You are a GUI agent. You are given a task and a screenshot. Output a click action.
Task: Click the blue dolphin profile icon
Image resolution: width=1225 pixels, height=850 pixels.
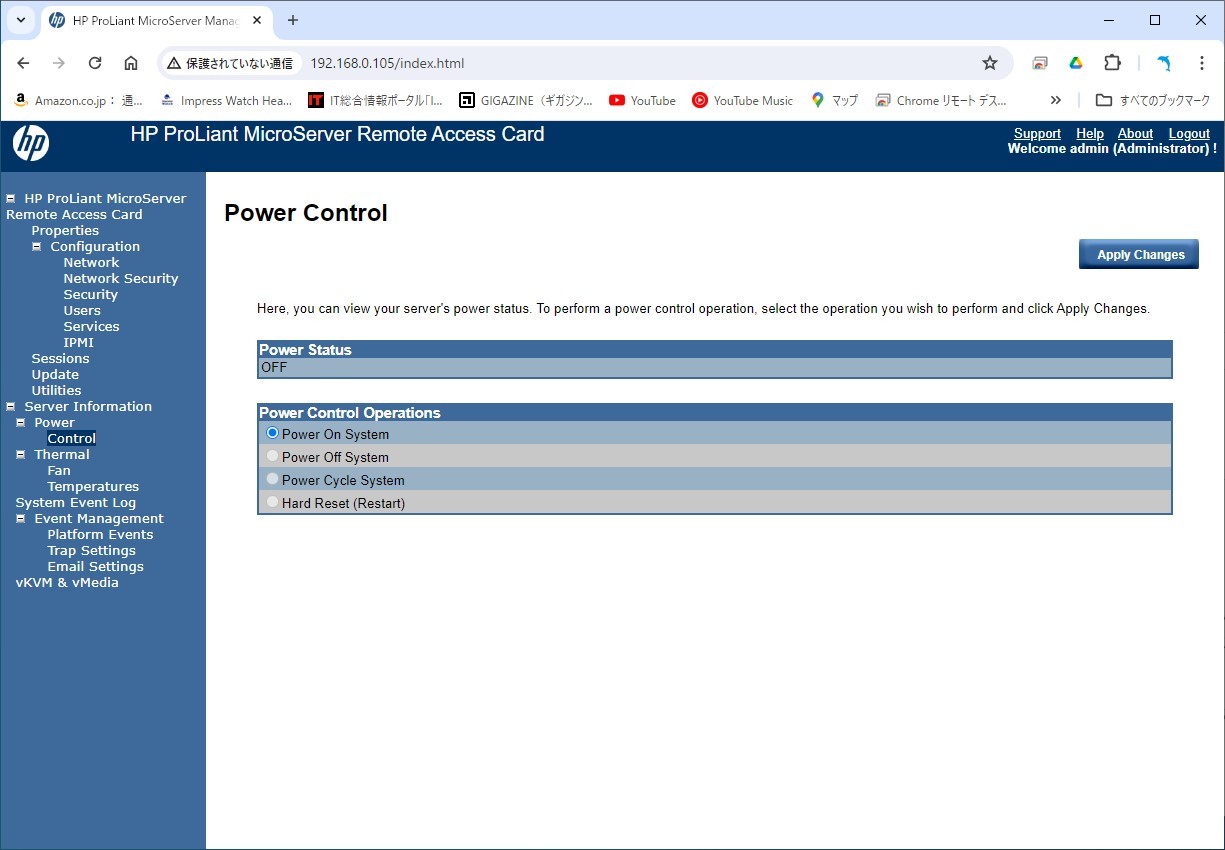click(1164, 63)
